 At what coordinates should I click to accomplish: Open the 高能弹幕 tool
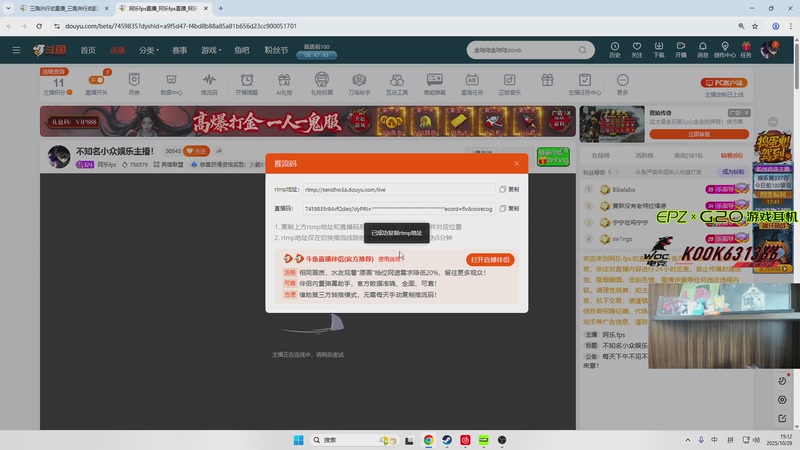tap(434, 84)
